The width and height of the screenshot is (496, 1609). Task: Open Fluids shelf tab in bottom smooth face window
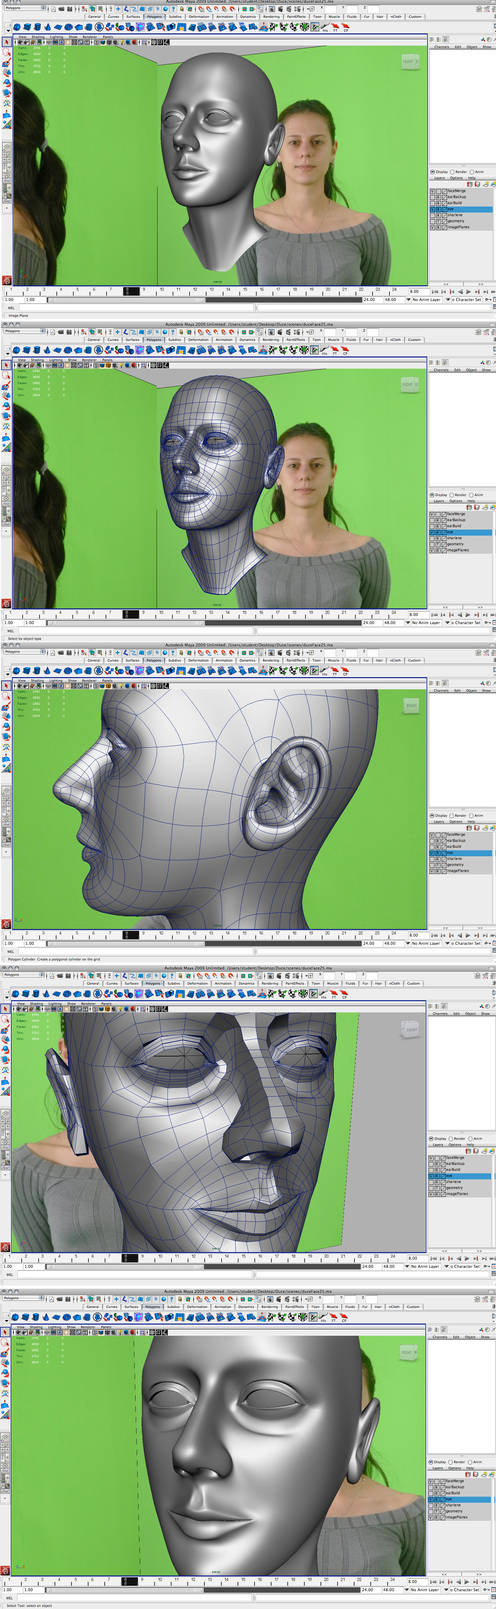point(351,1307)
